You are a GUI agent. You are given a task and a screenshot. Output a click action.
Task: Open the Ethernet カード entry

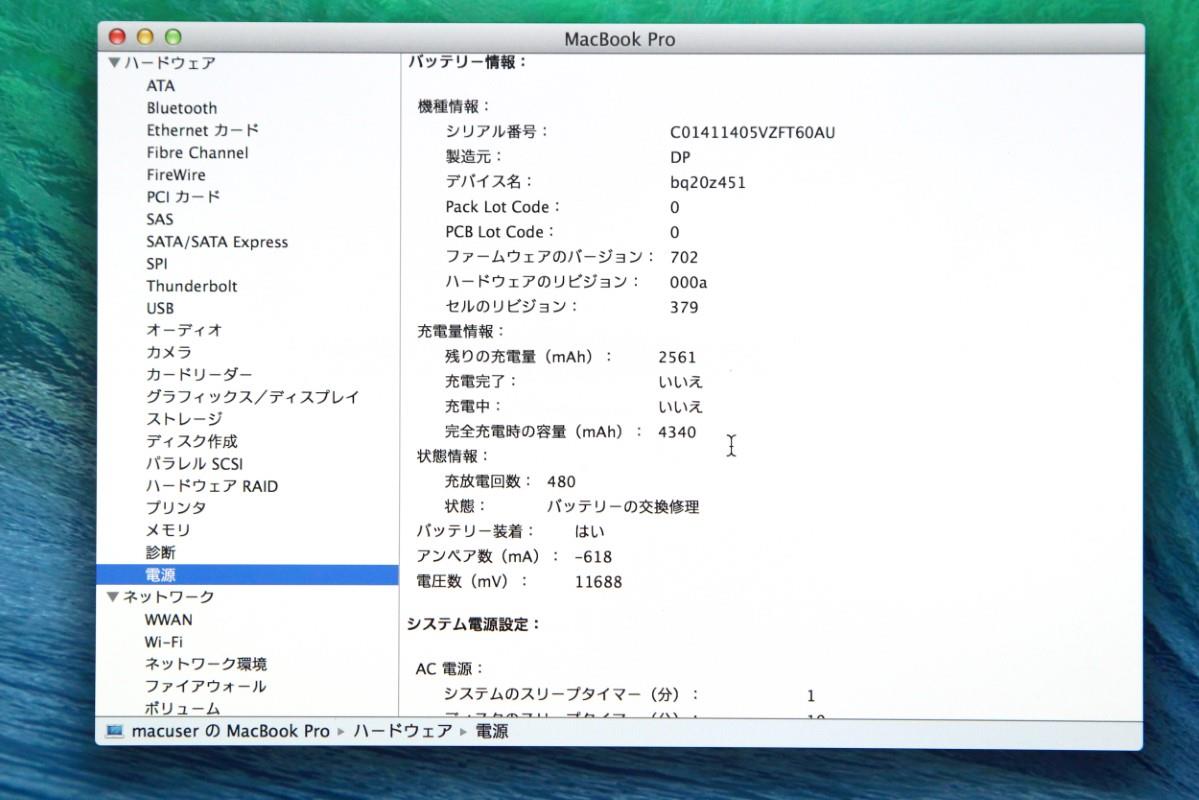click(x=203, y=130)
